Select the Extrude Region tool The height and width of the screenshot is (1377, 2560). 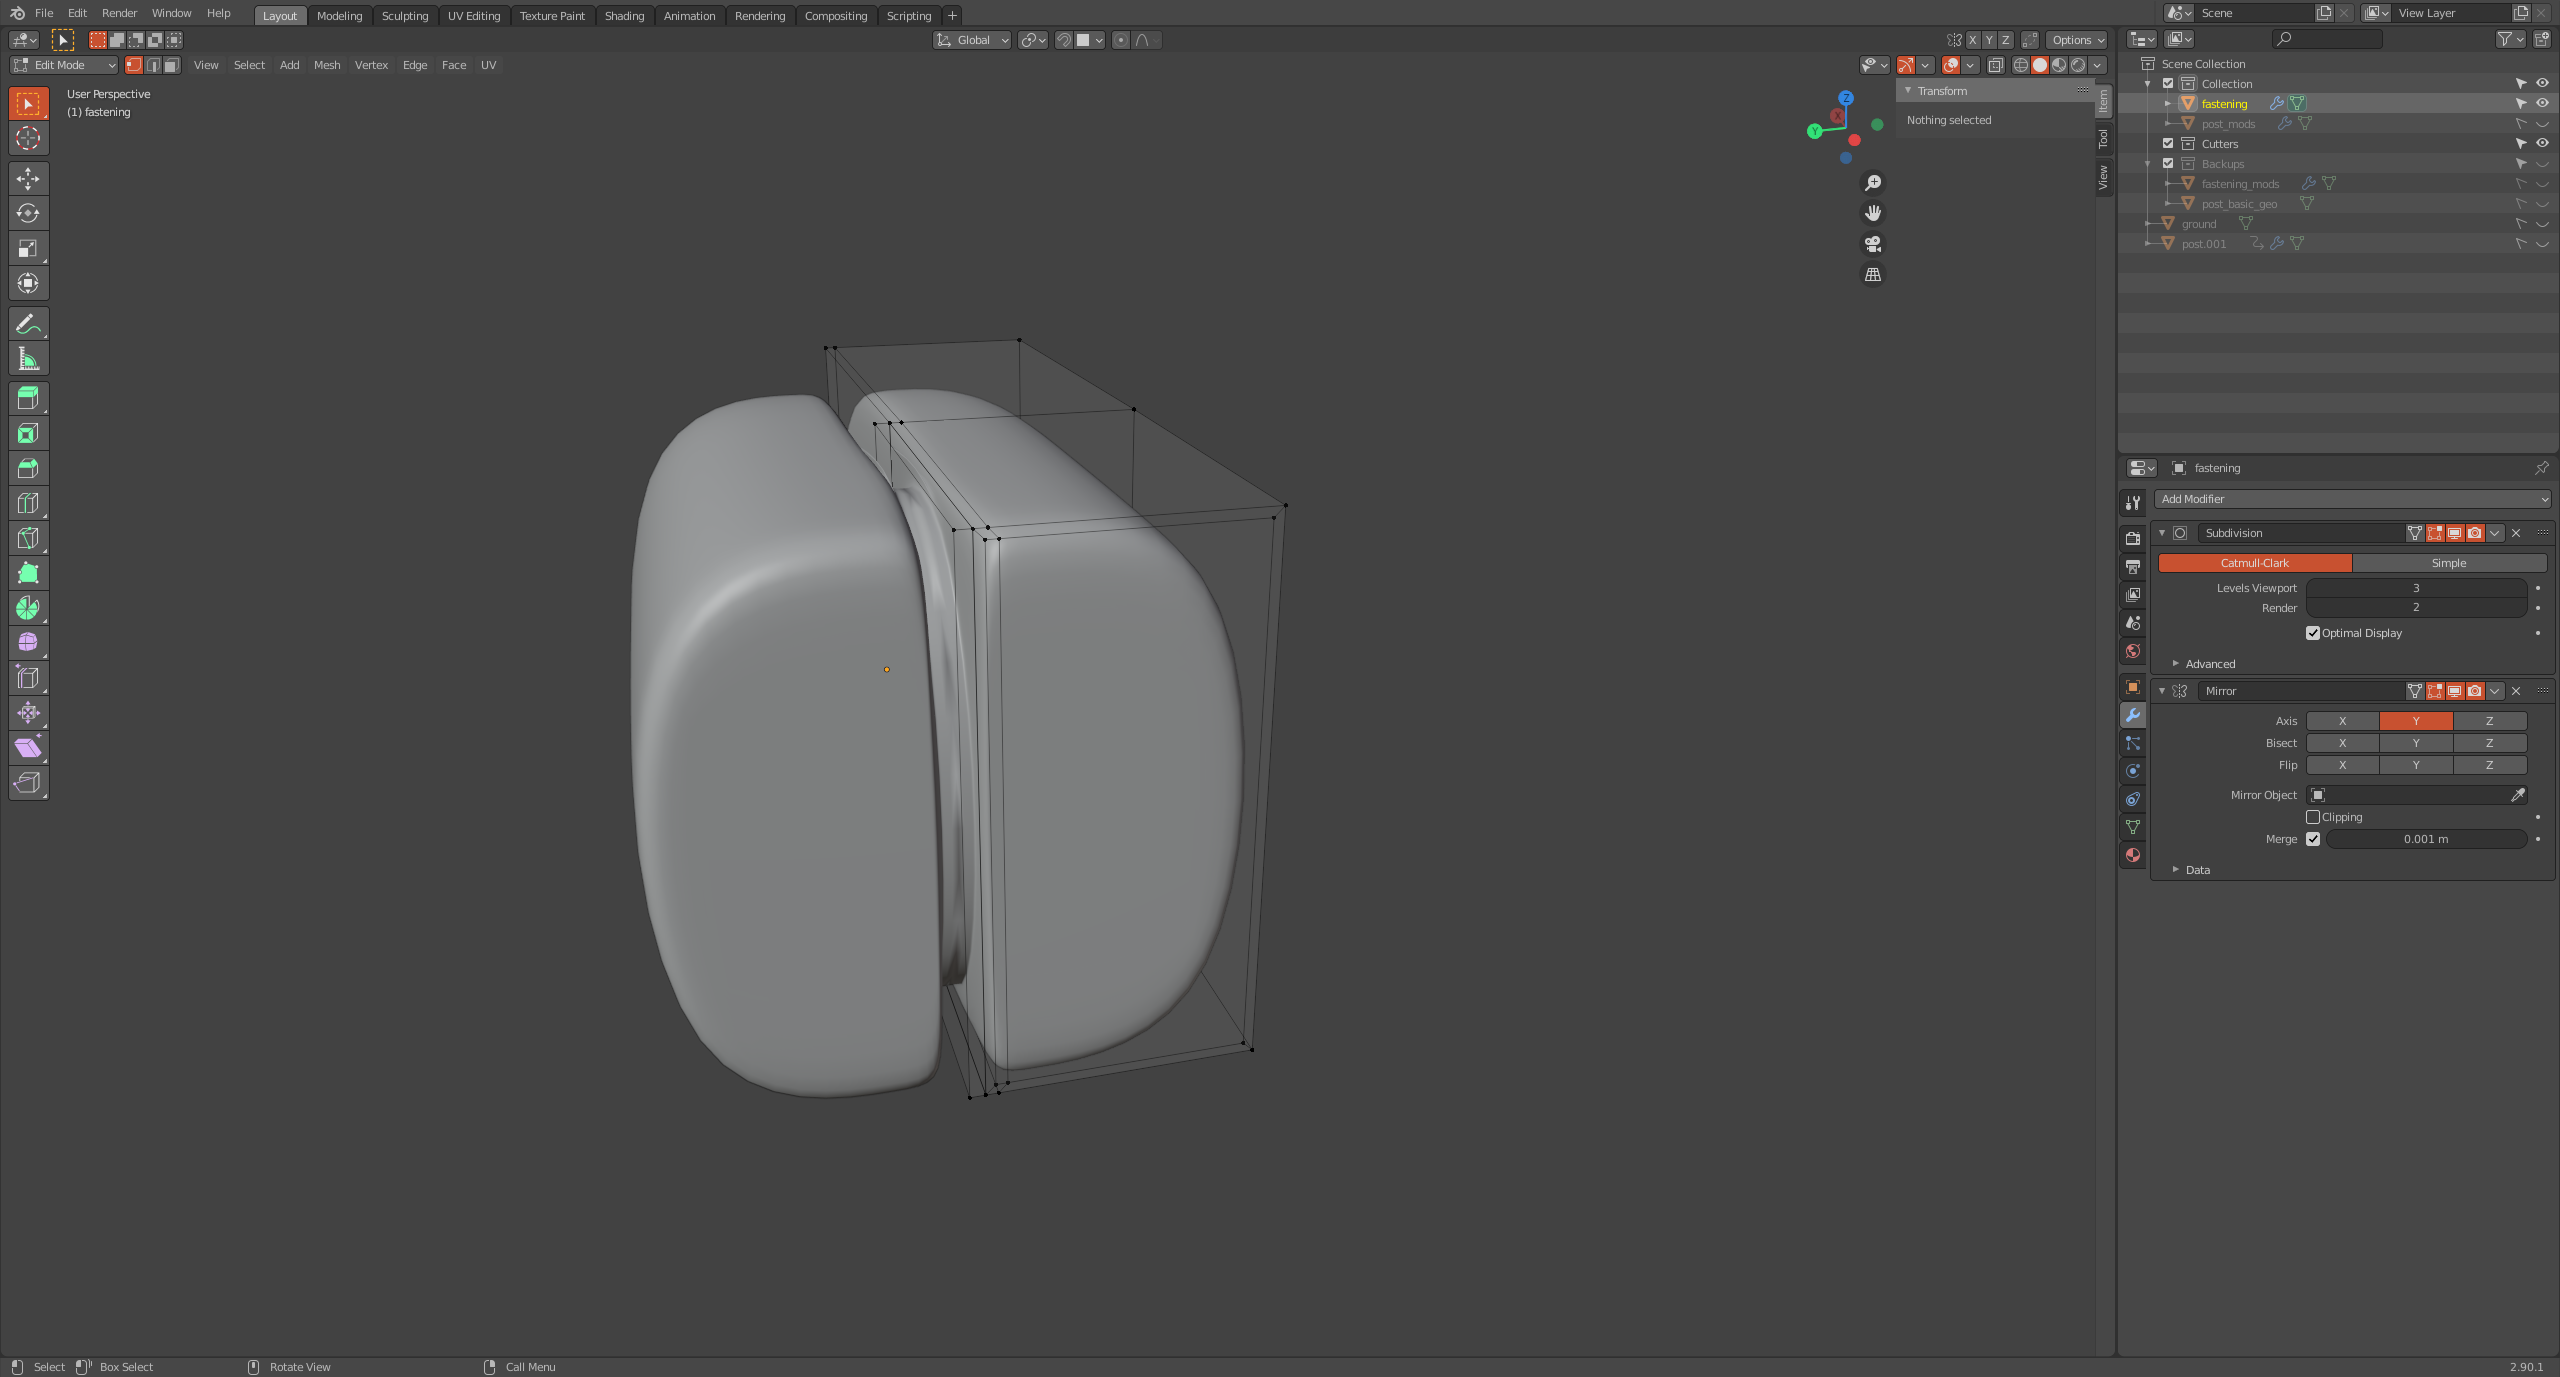click(28, 398)
